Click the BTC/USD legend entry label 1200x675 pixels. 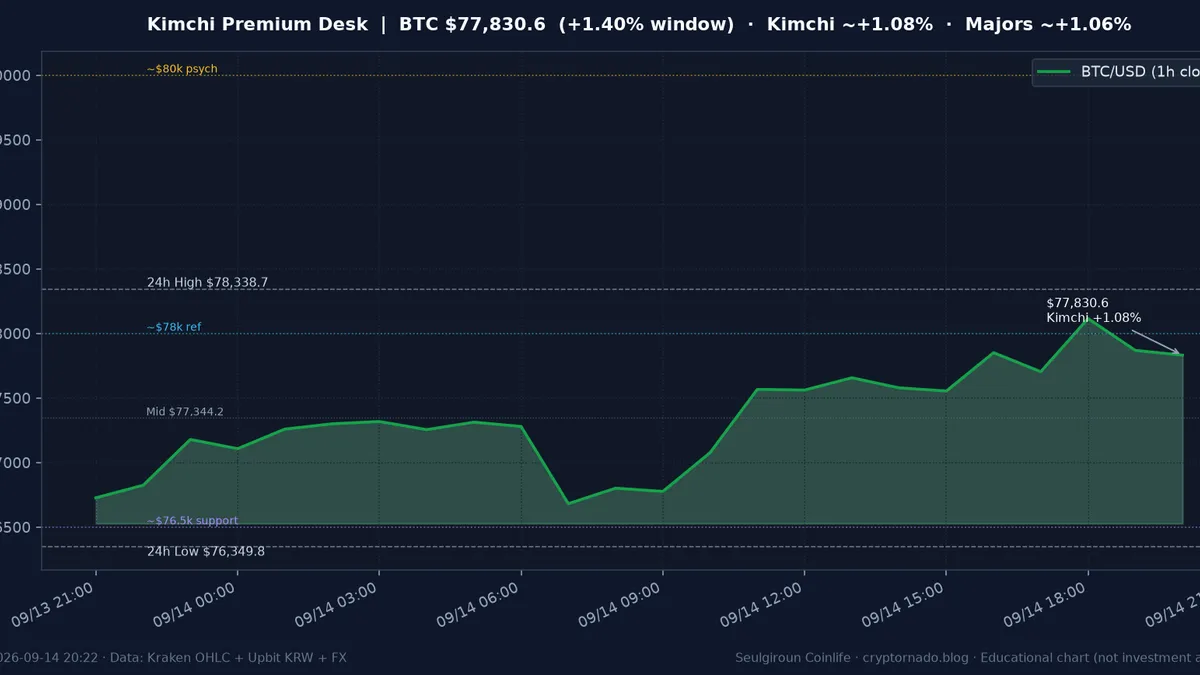1140,72
